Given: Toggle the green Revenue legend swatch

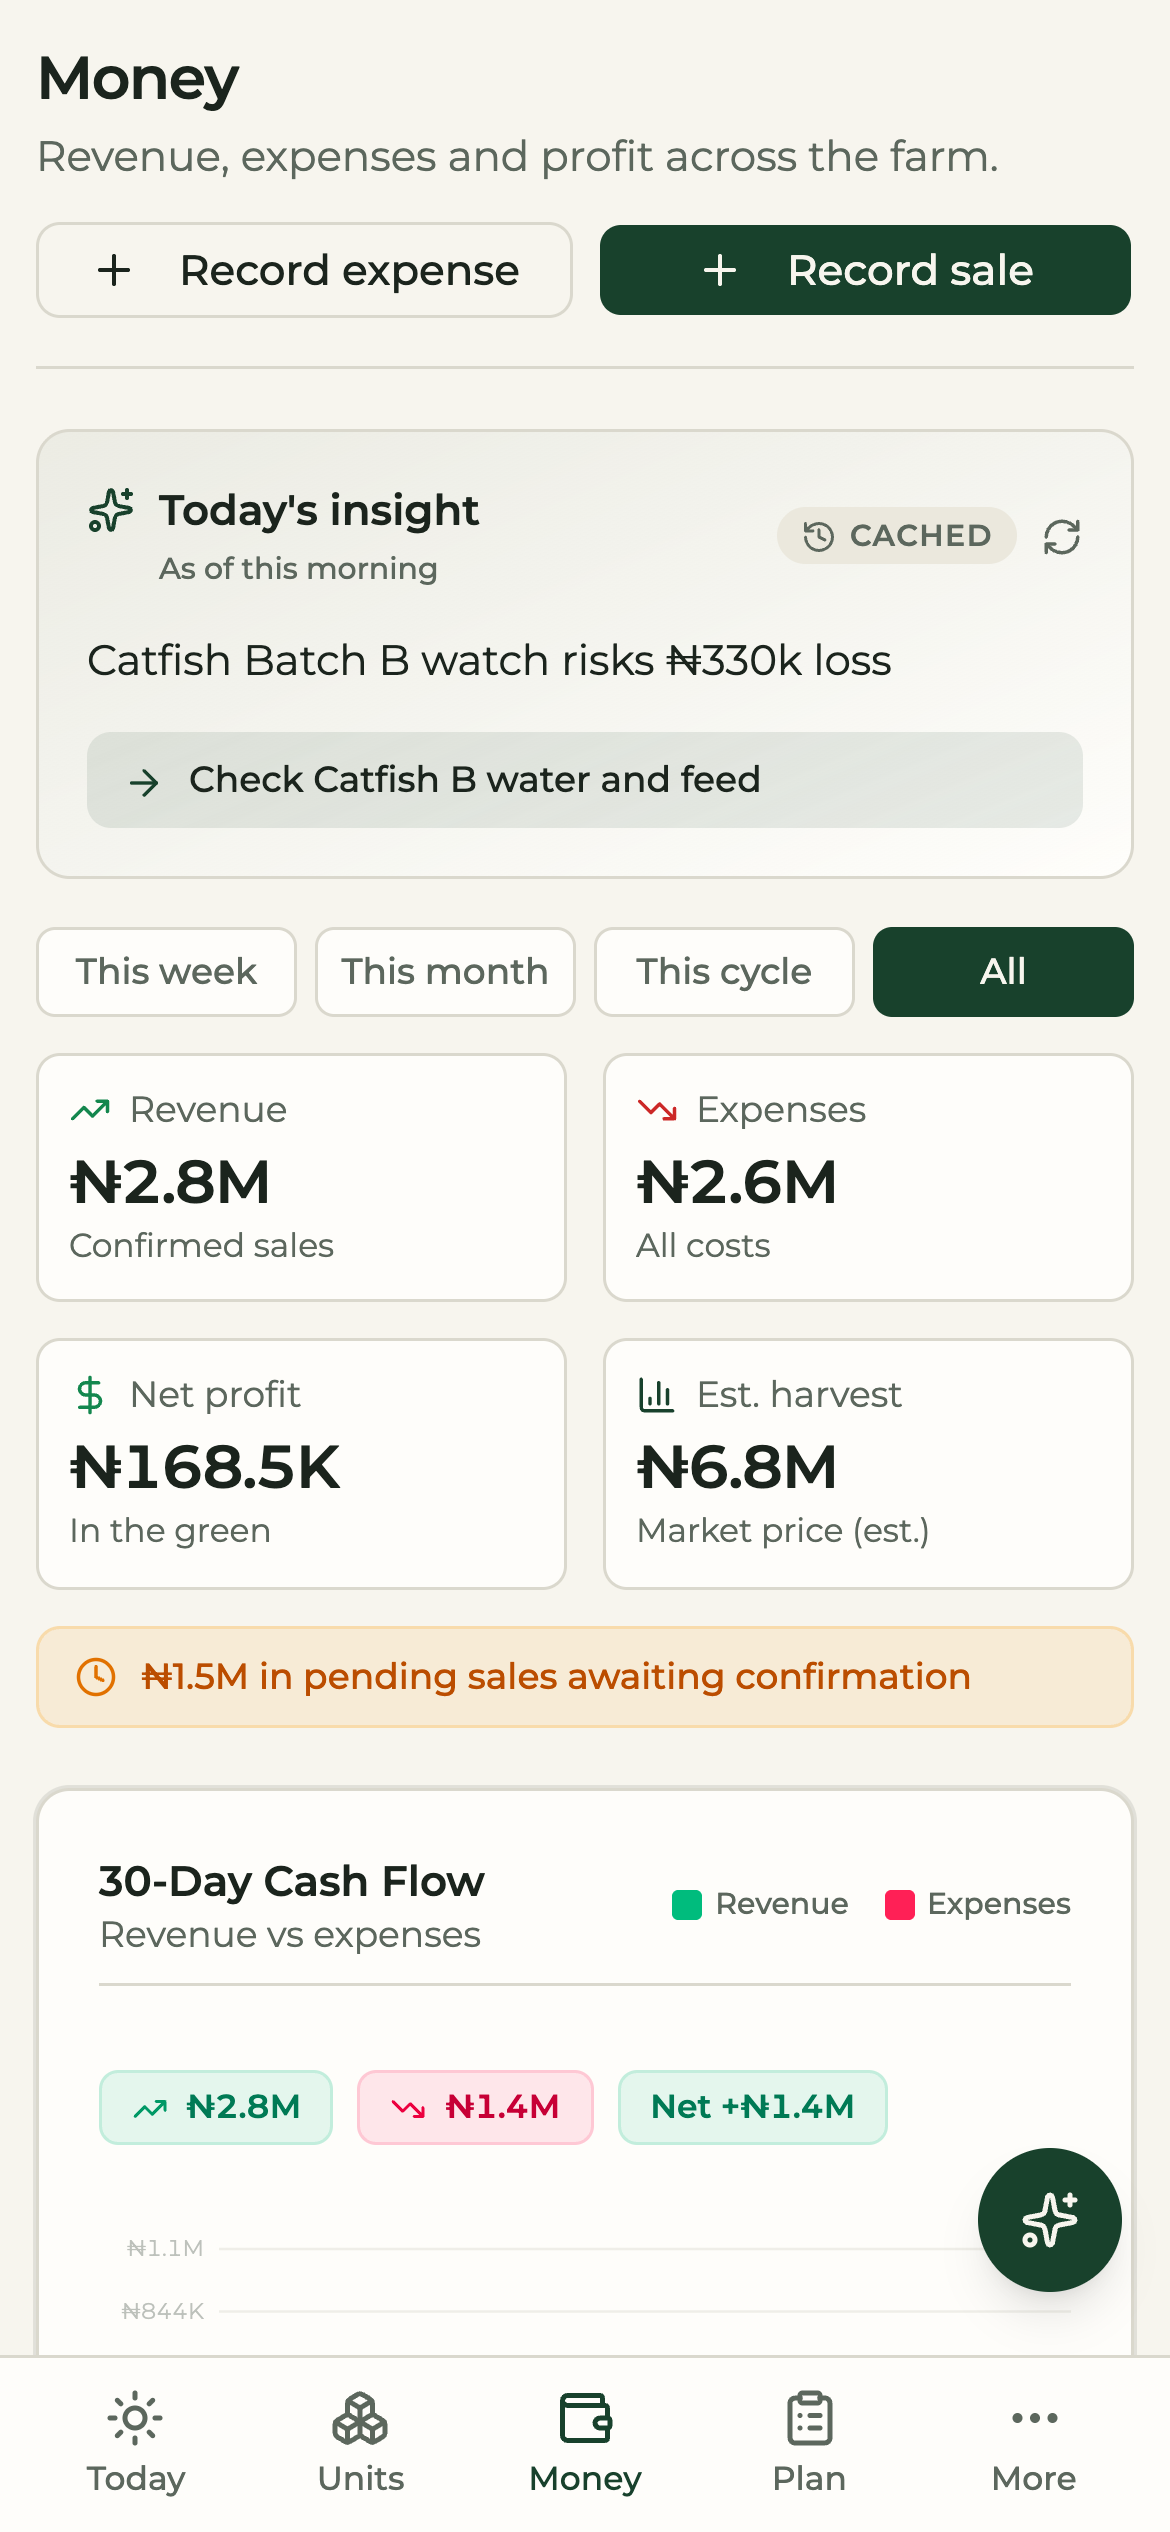Looking at the screenshot, I should pos(687,1905).
